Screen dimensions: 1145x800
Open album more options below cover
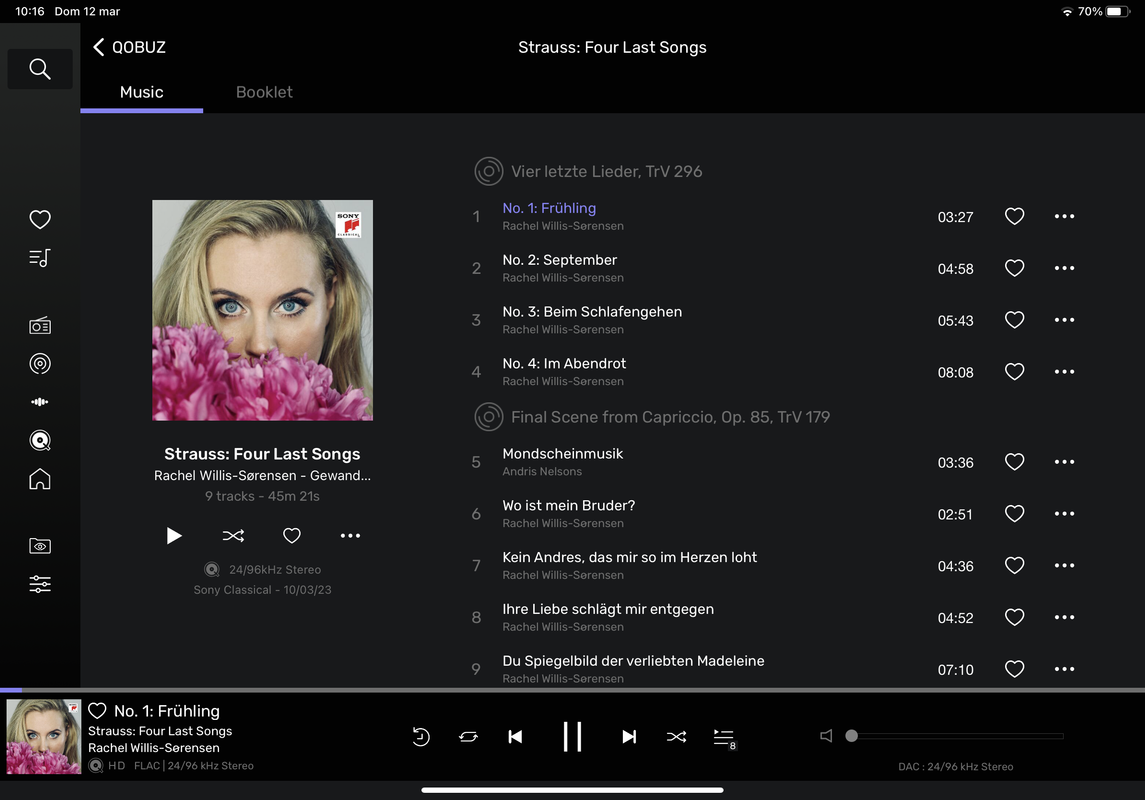click(351, 536)
